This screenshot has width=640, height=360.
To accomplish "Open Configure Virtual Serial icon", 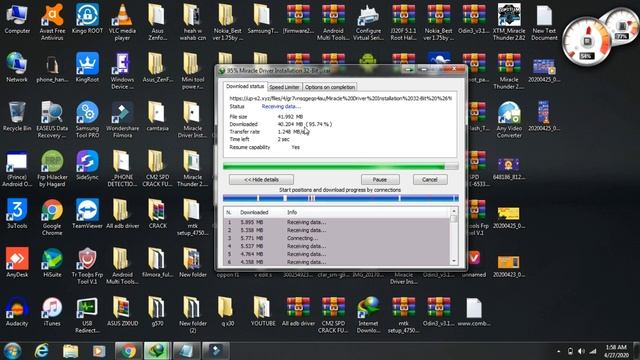I will click(x=368, y=22).
